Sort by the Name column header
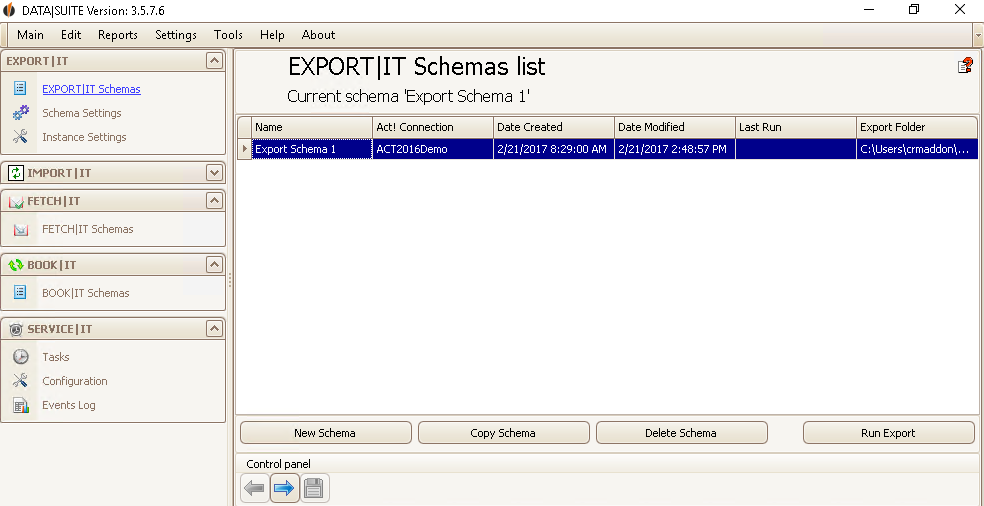The image size is (984, 506). (312, 127)
